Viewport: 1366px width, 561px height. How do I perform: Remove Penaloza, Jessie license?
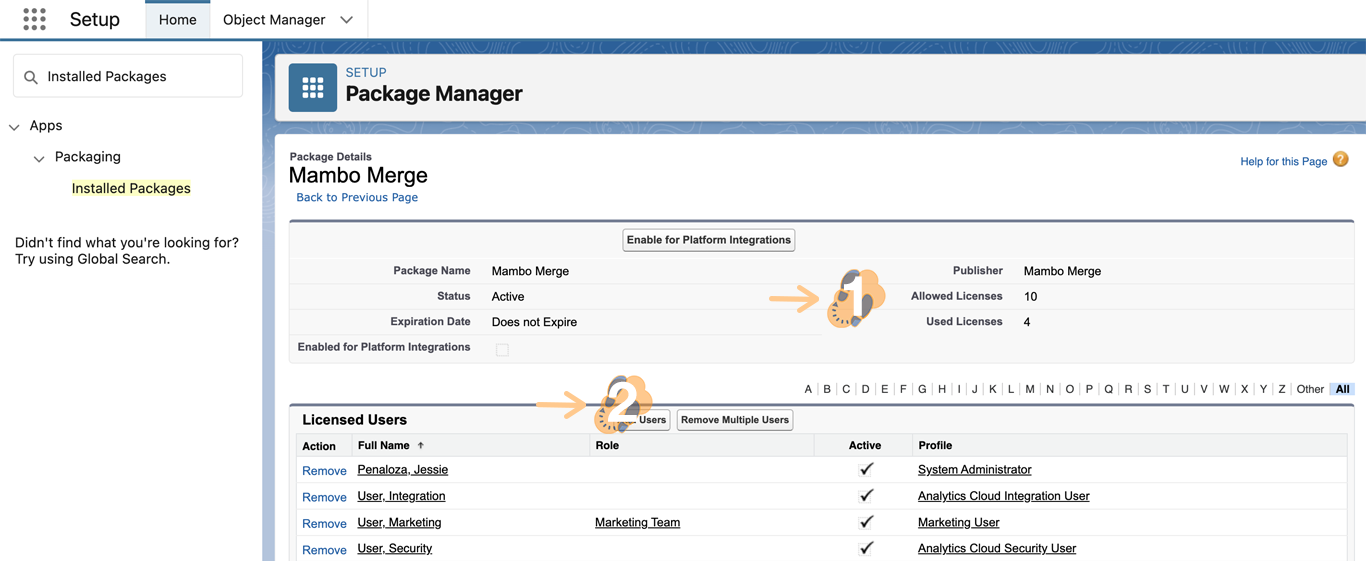point(324,471)
